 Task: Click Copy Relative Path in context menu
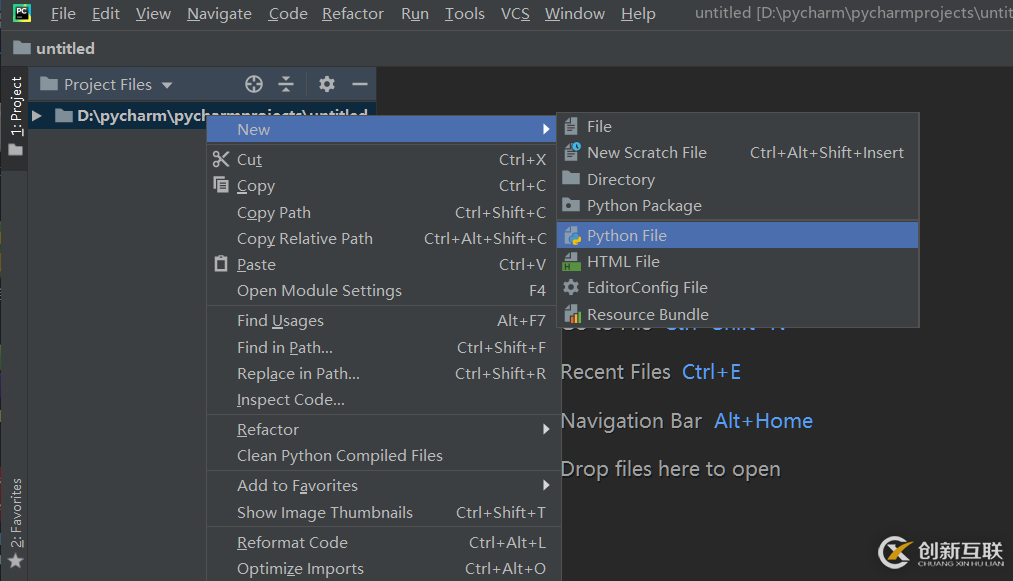click(x=304, y=239)
